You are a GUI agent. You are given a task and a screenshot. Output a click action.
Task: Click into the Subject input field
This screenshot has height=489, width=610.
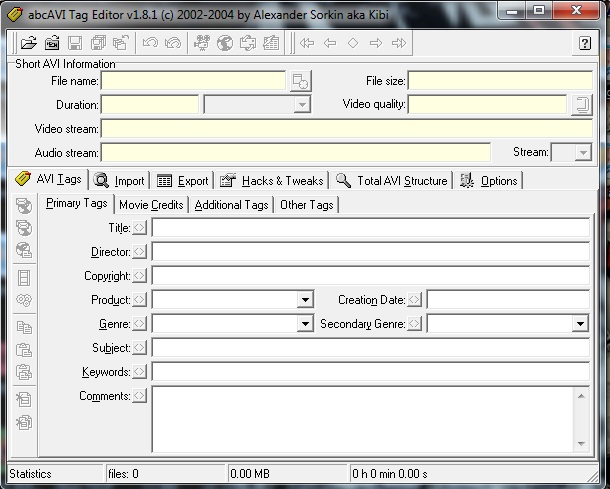(371, 348)
